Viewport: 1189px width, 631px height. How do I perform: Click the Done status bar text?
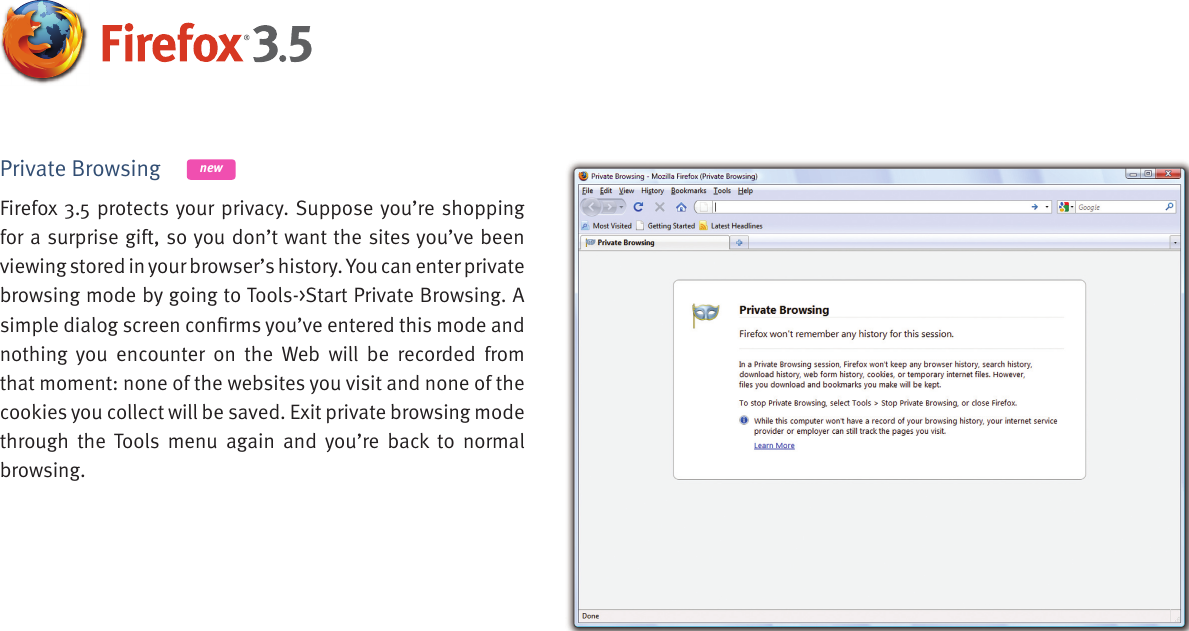pos(591,616)
